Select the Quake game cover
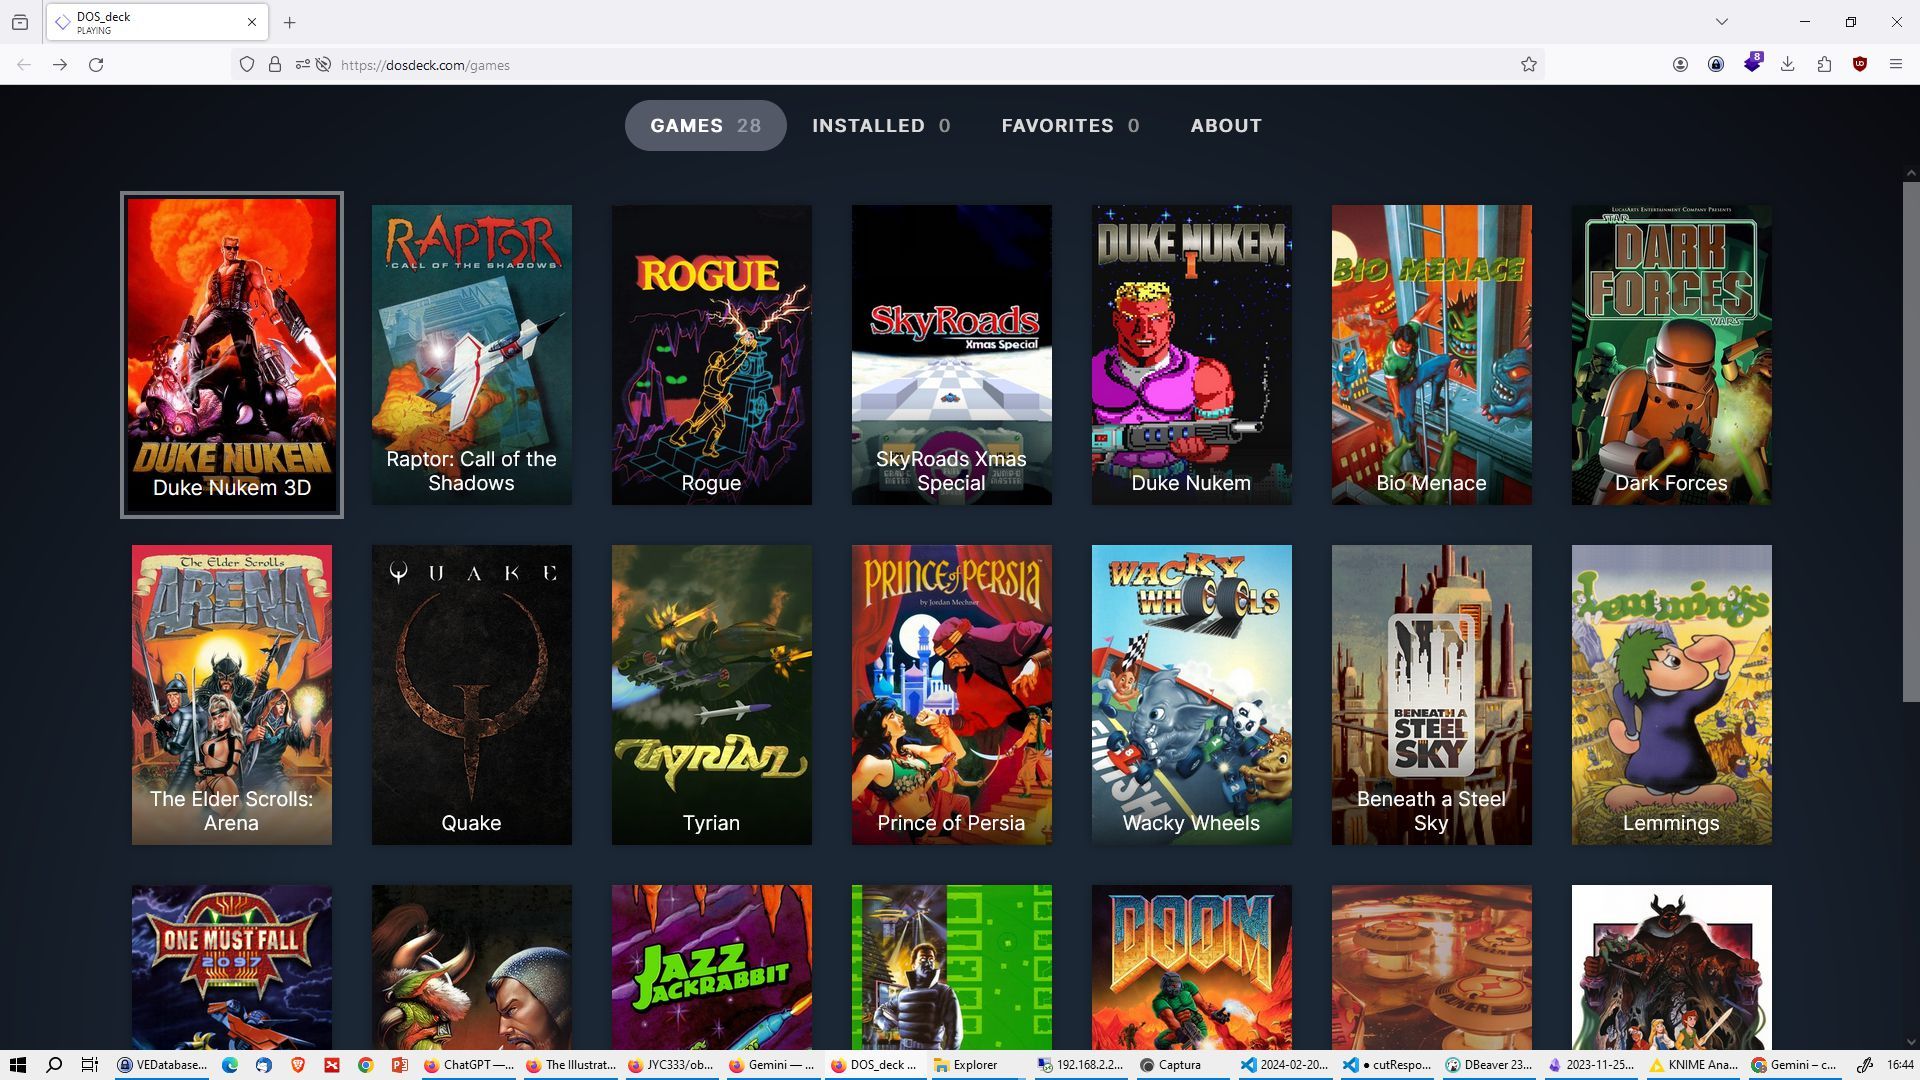Screen dimensions: 1920x1080 pyautogui.click(x=472, y=695)
